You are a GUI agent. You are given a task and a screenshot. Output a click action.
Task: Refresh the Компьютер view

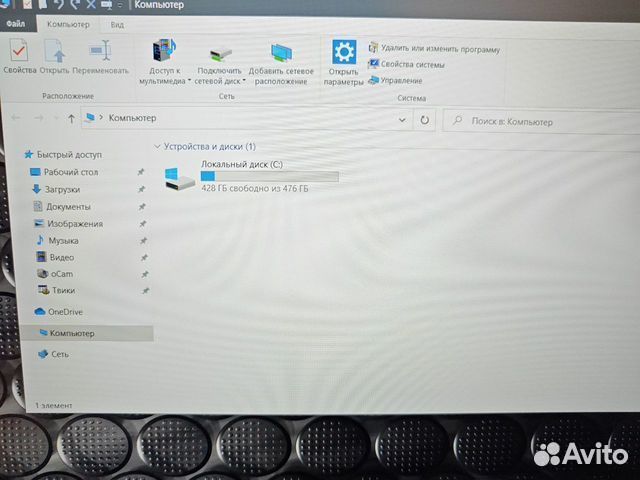pyautogui.click(x=424, y=120)
